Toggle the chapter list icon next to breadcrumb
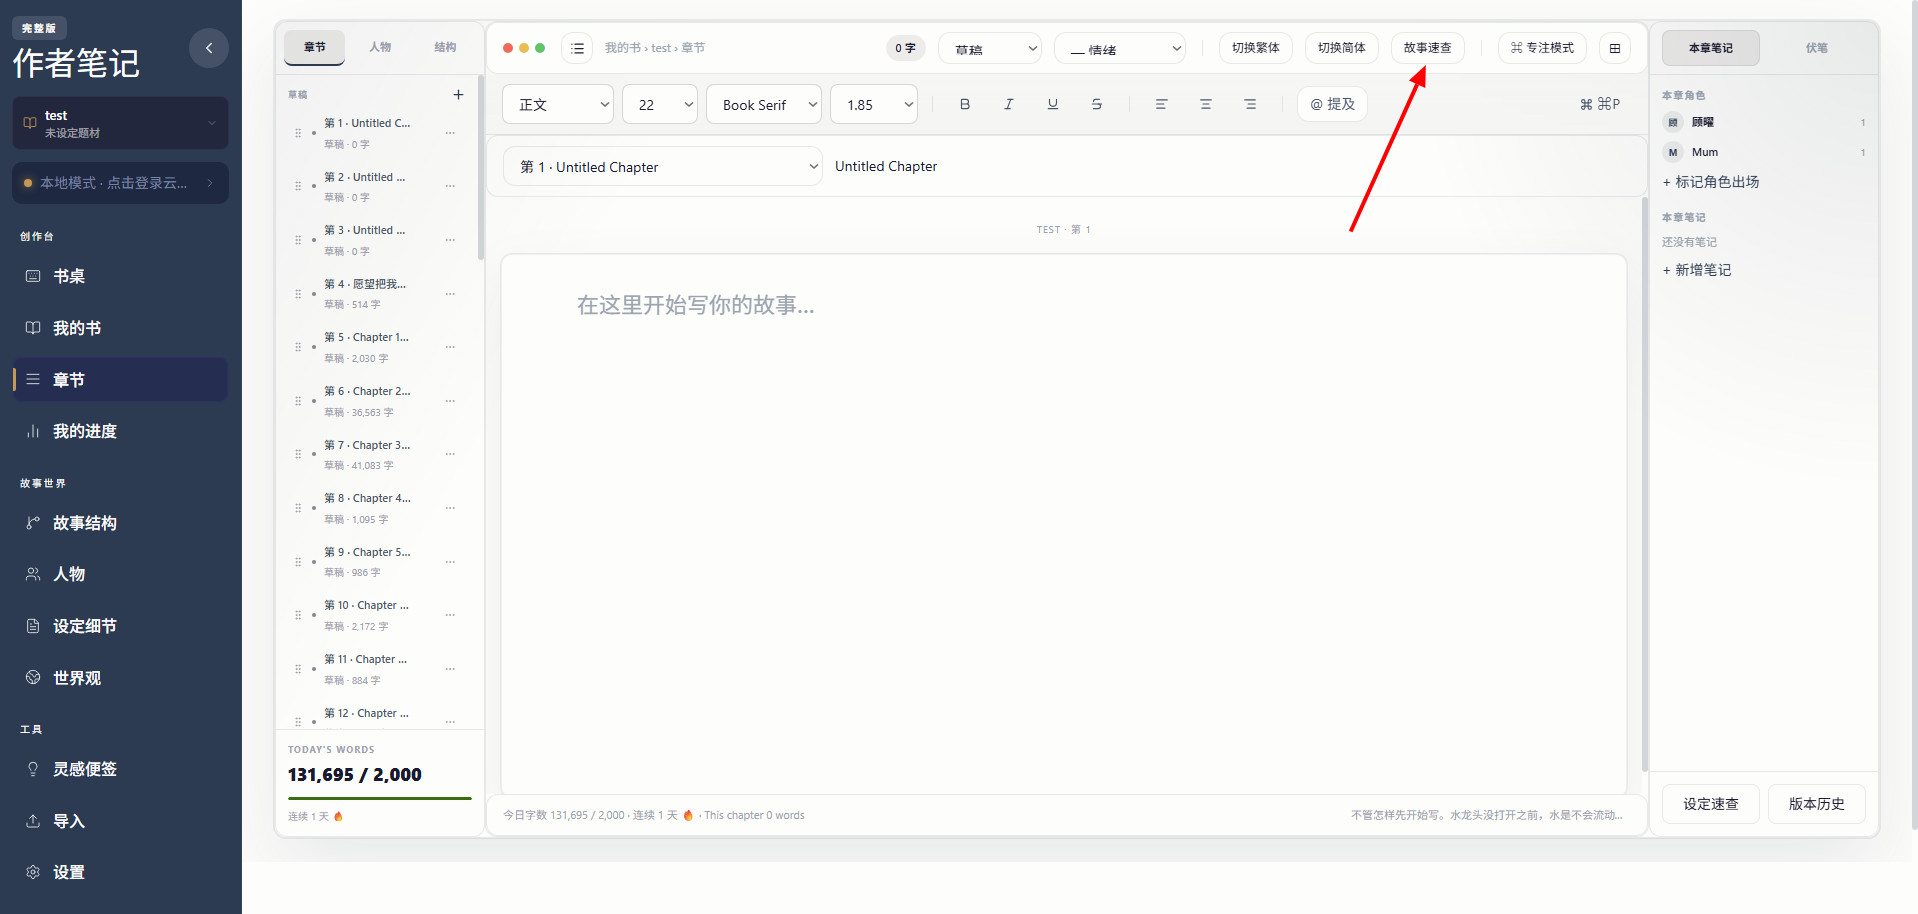 tap(577, 48)
